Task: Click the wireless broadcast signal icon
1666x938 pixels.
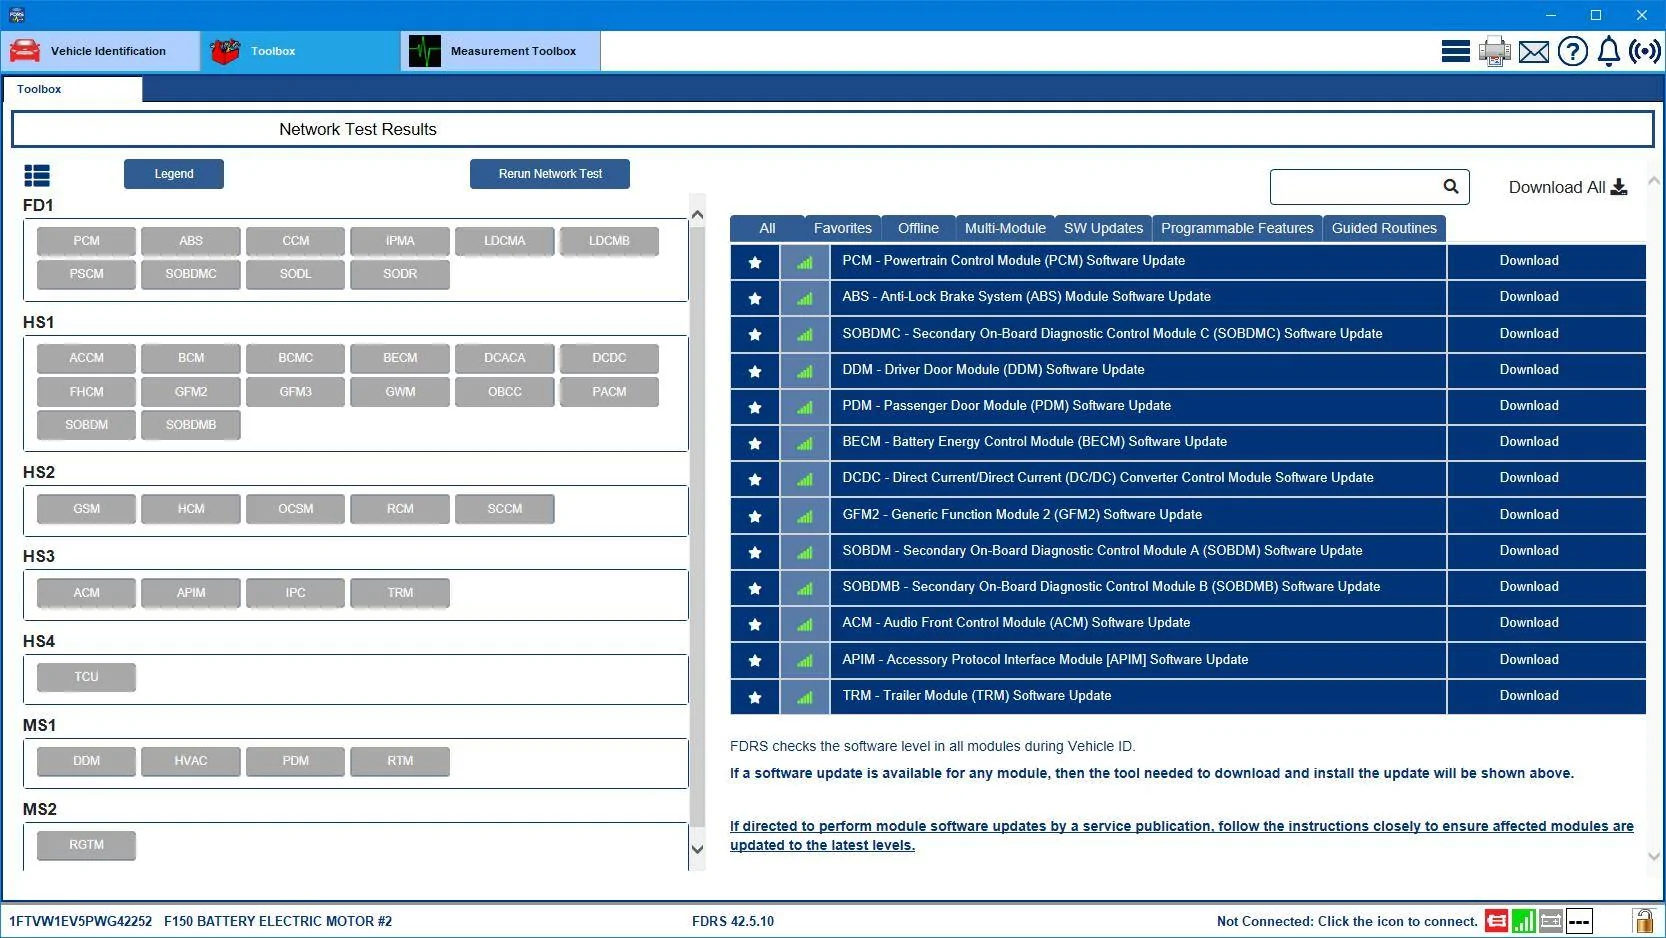Action: pos(1645,51)
